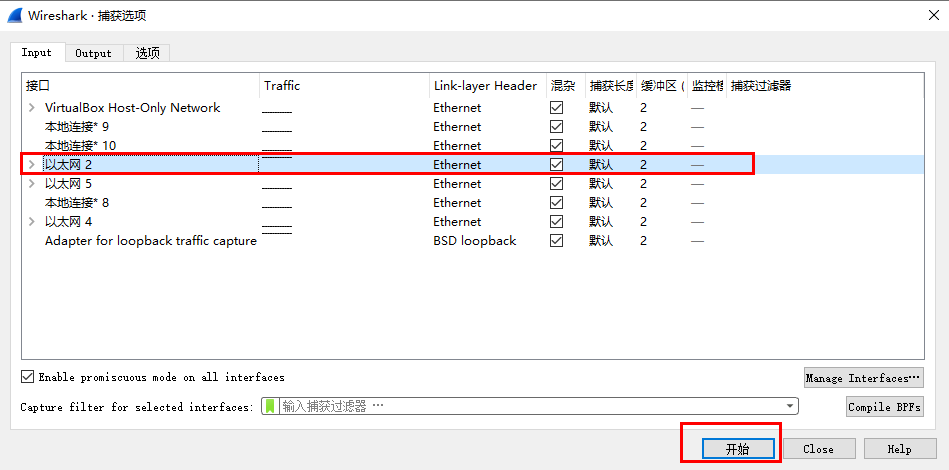Image resolution: width=949 pixels, height=470 pixels.
Task: Toggle promiscuous checkbox for VirtualBox Host-Only Network
Action: 556,108
